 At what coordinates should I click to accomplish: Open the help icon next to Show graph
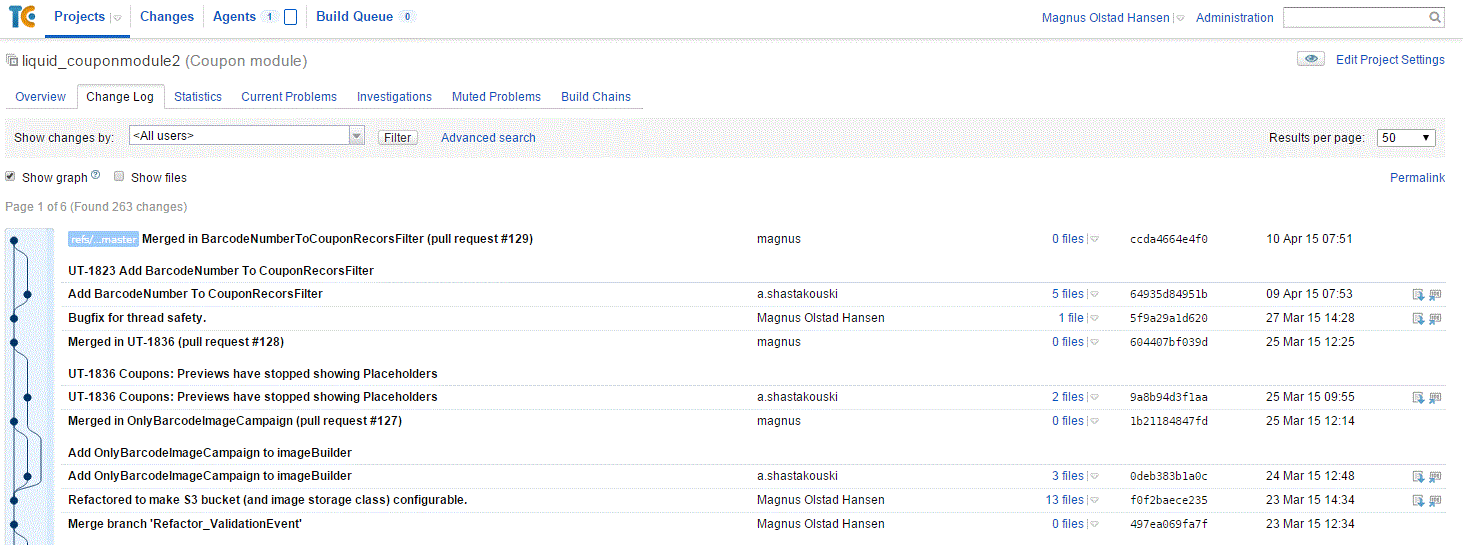coord(96,175)
